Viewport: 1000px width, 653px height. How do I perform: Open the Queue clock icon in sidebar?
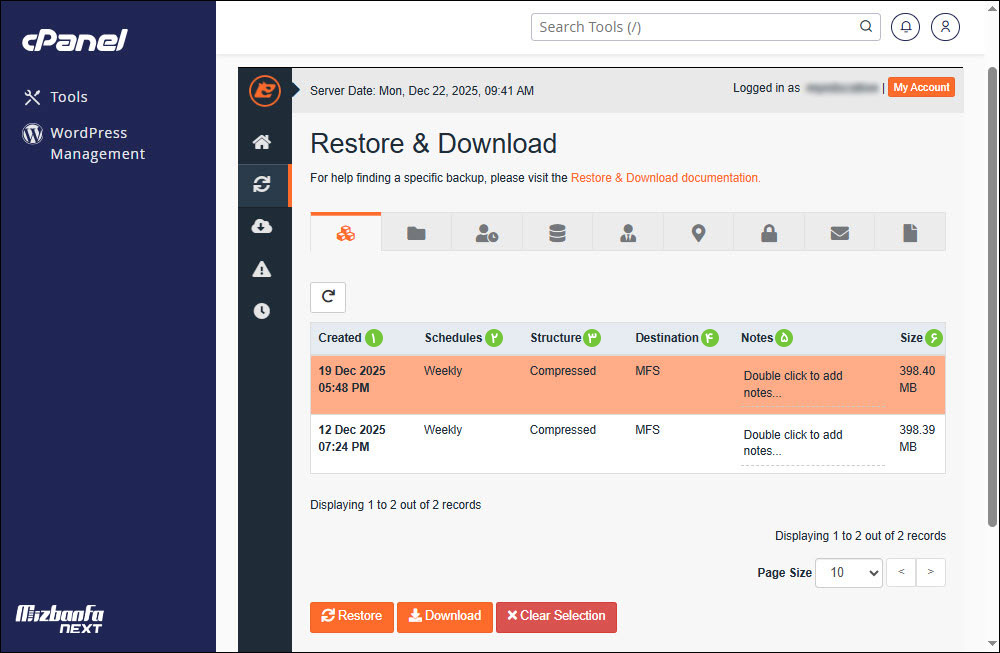pyautogui.click(x=263, y=310)
